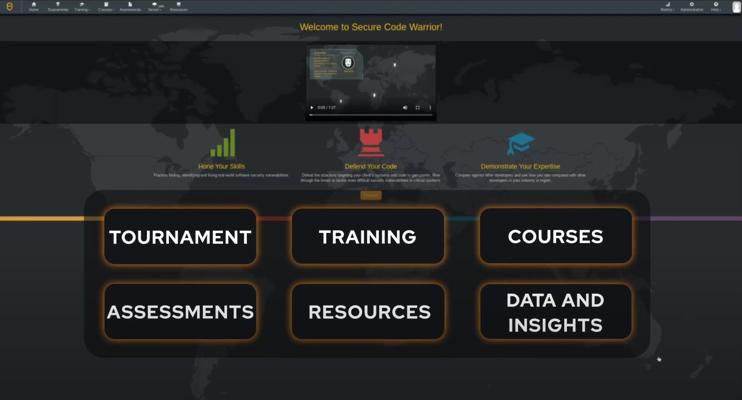
Task: Toggle fullscreen on the welcome video
Action: tap(417, 107)
